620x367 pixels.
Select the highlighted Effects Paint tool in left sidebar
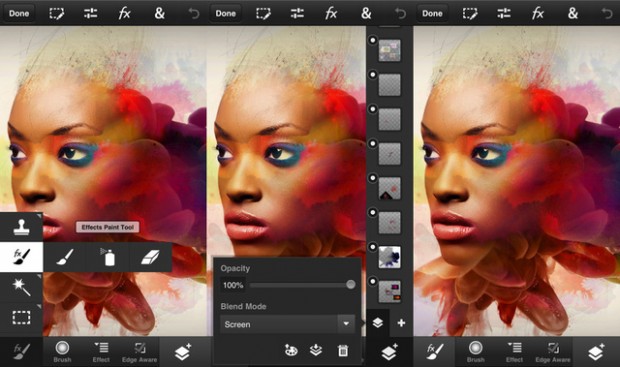pyautogui.click(x=21, y=257)
